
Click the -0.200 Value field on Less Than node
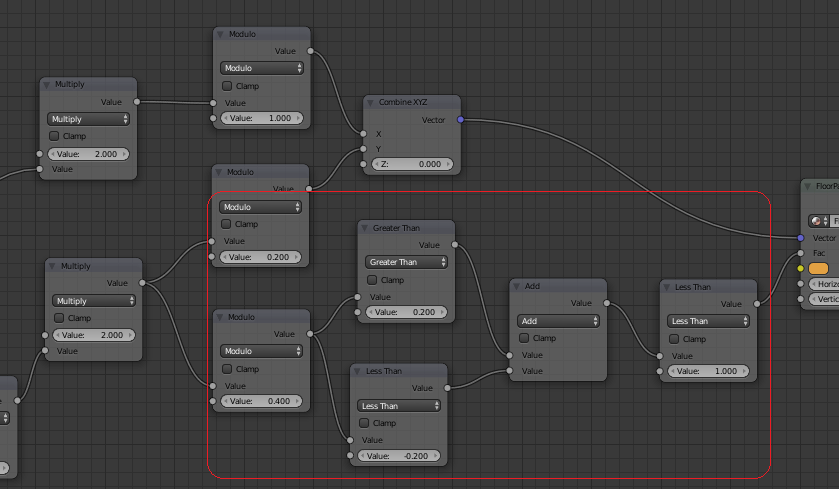click(399, 456)
